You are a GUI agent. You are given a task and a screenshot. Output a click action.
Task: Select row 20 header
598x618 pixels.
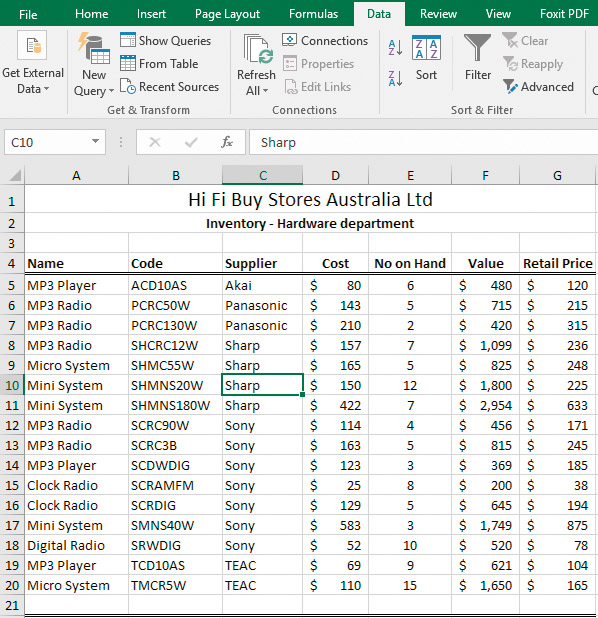[12, 585]
